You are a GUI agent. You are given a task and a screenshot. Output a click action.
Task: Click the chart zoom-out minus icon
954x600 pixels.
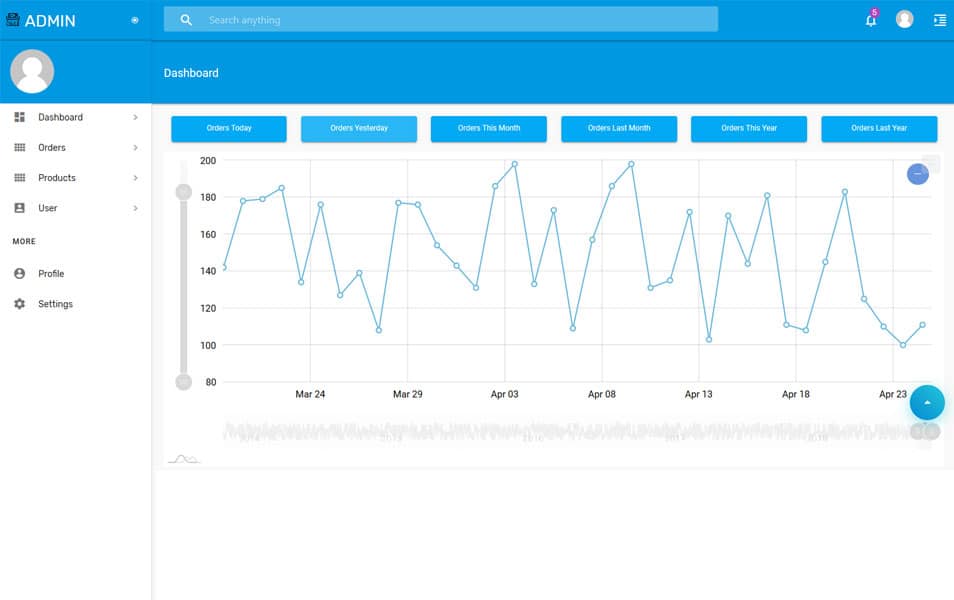[917, 174]
